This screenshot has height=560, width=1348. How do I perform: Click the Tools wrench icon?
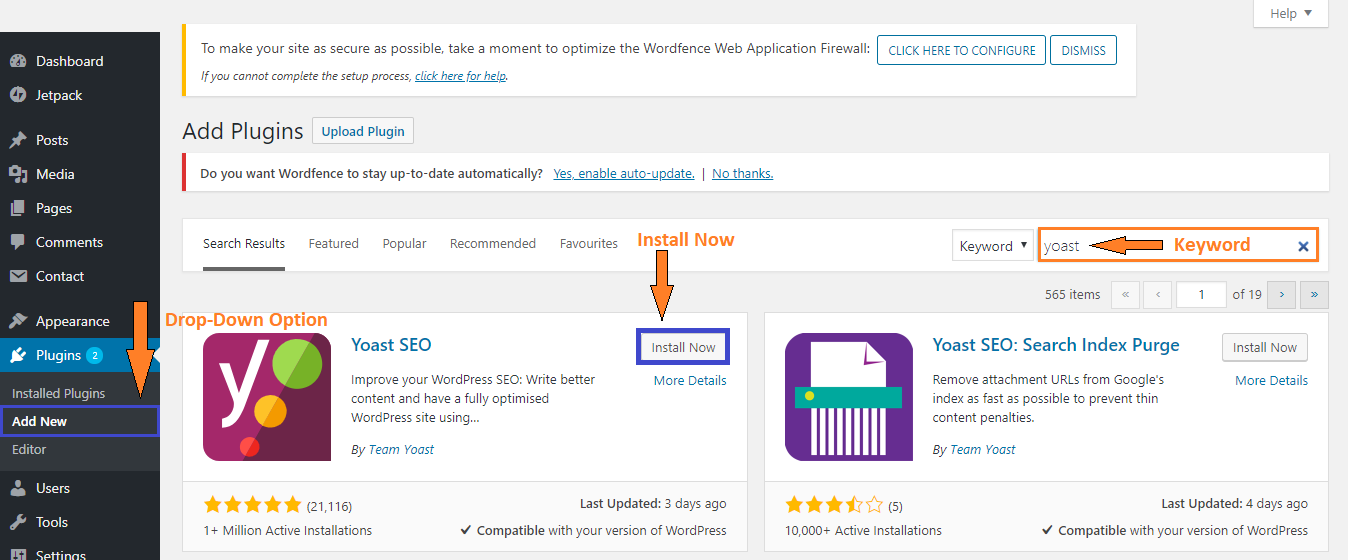pos(17,522)
